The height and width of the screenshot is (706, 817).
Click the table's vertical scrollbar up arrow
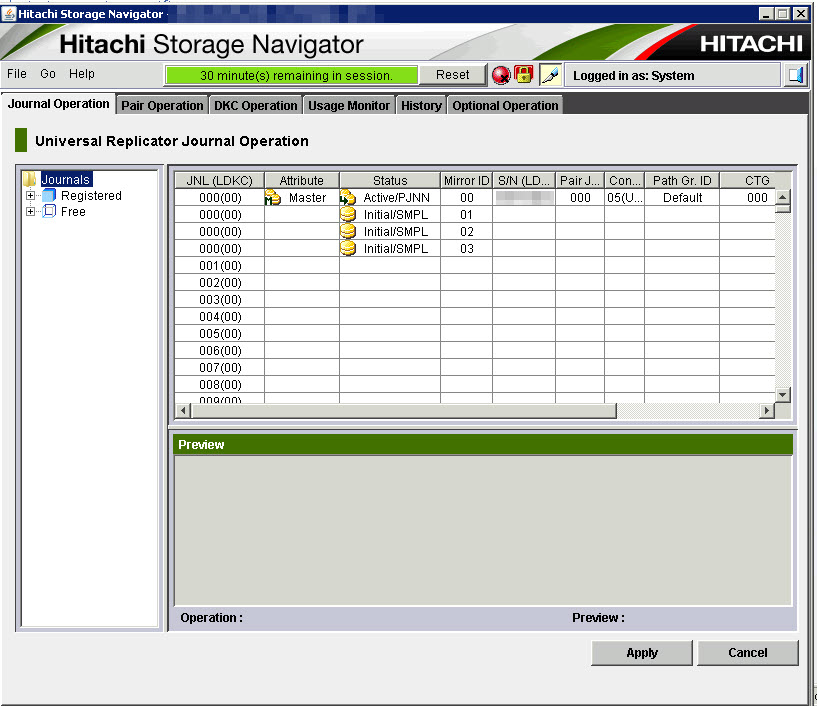tap(783, 197)
